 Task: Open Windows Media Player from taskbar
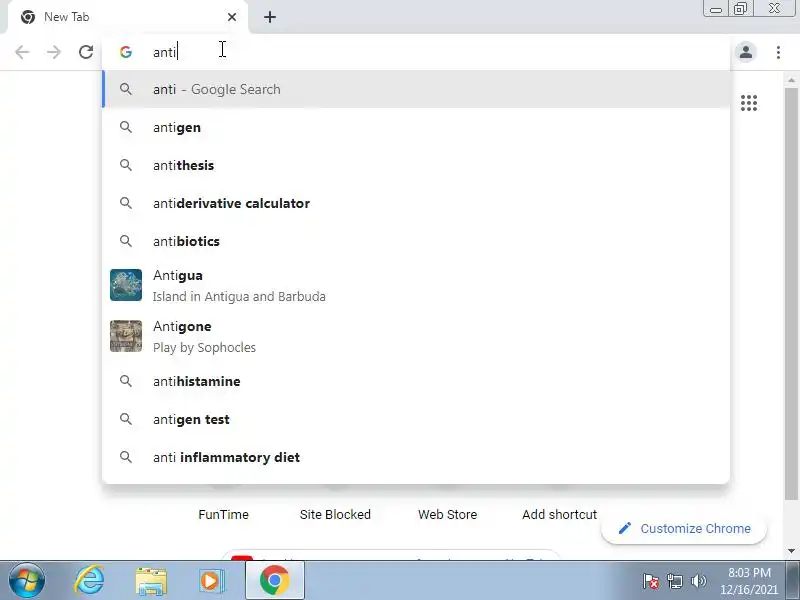tap(211, 581)
